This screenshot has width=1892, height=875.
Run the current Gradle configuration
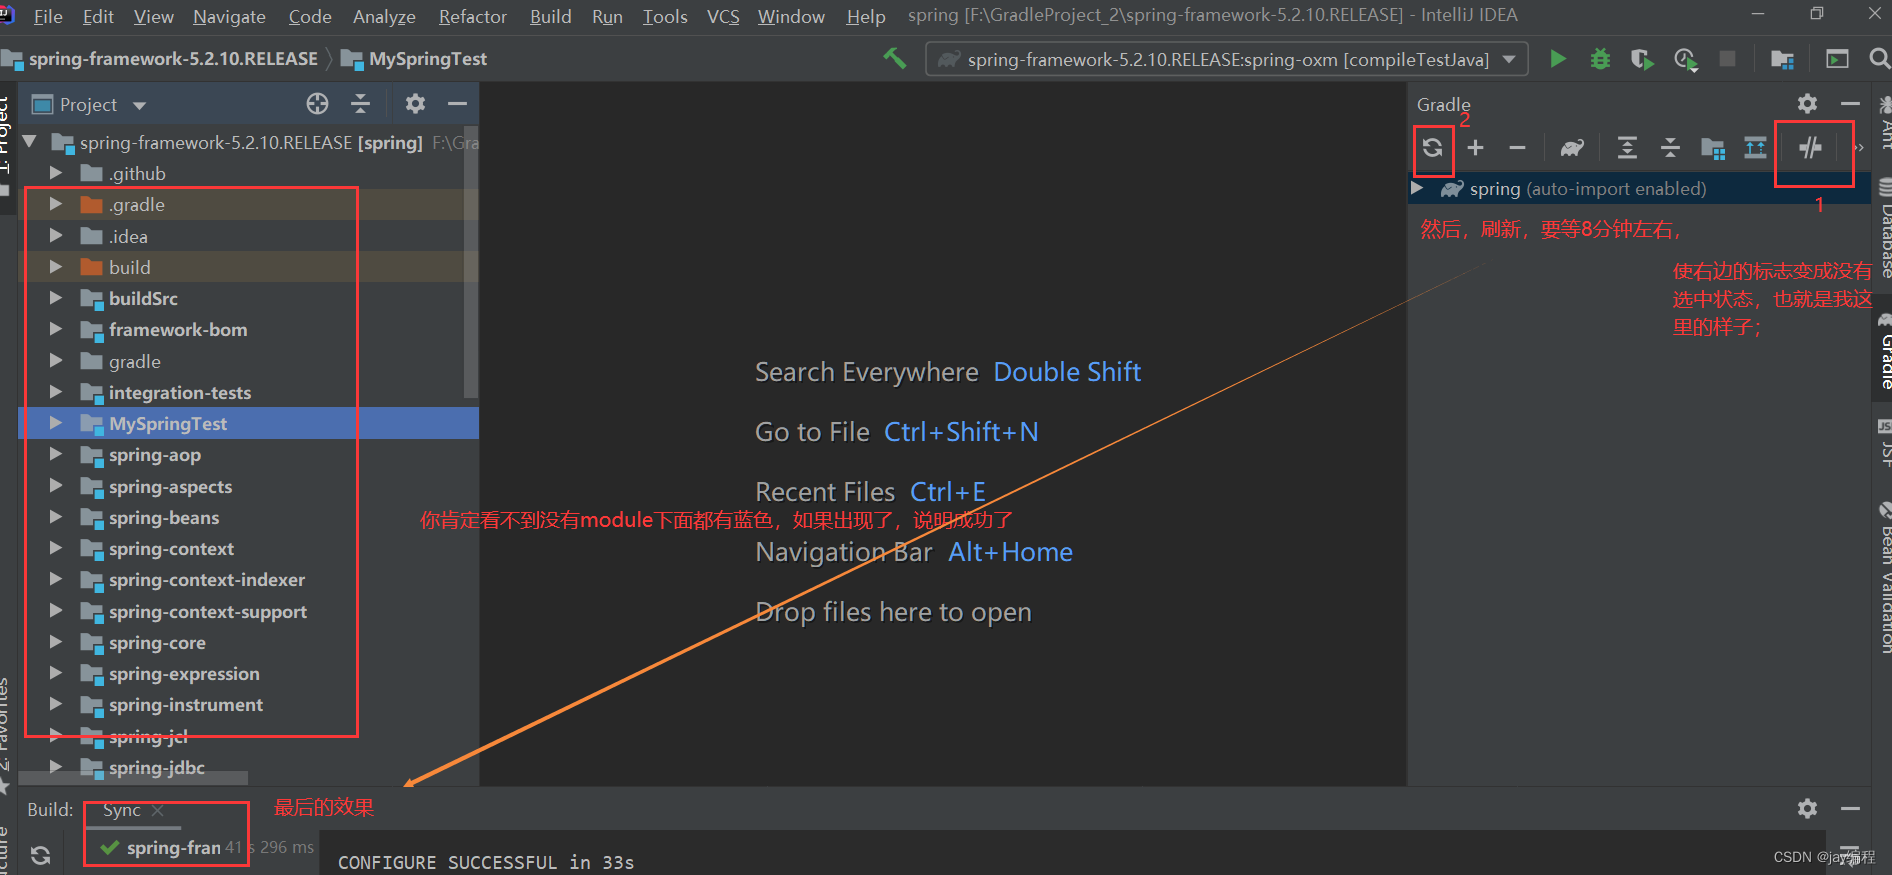(x=1557, y=59)
